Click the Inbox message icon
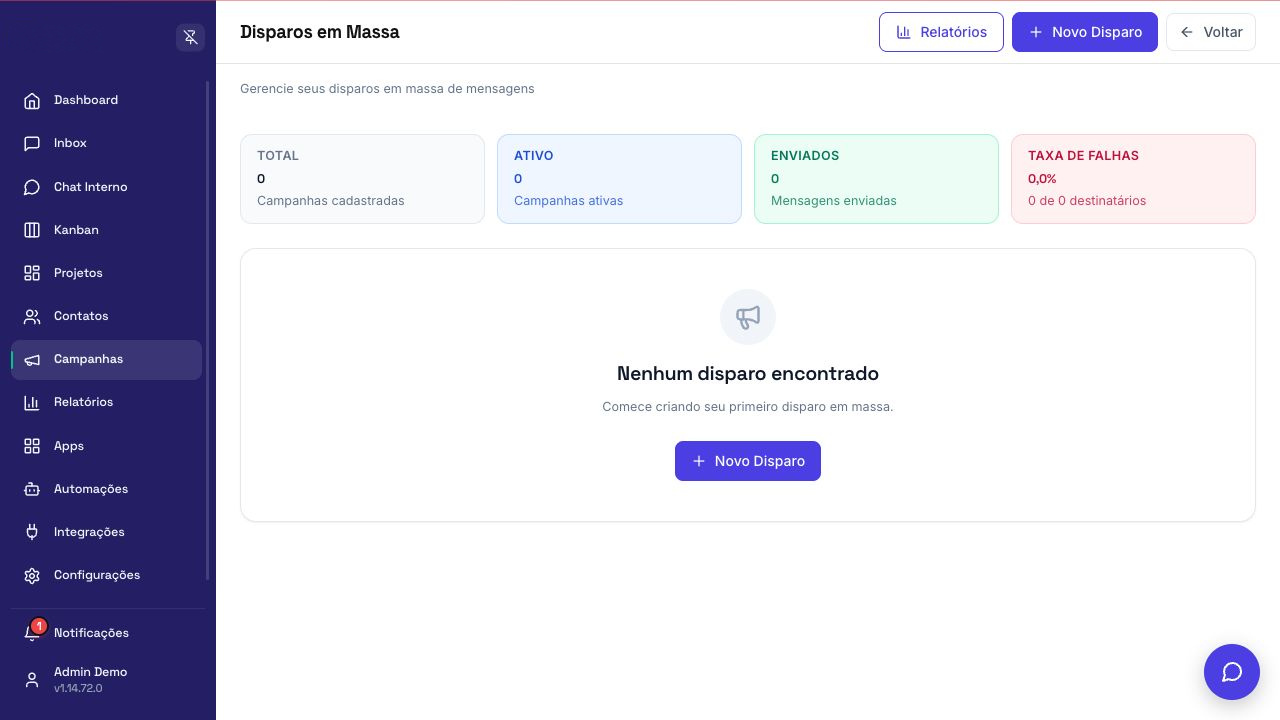 point(32,143)
